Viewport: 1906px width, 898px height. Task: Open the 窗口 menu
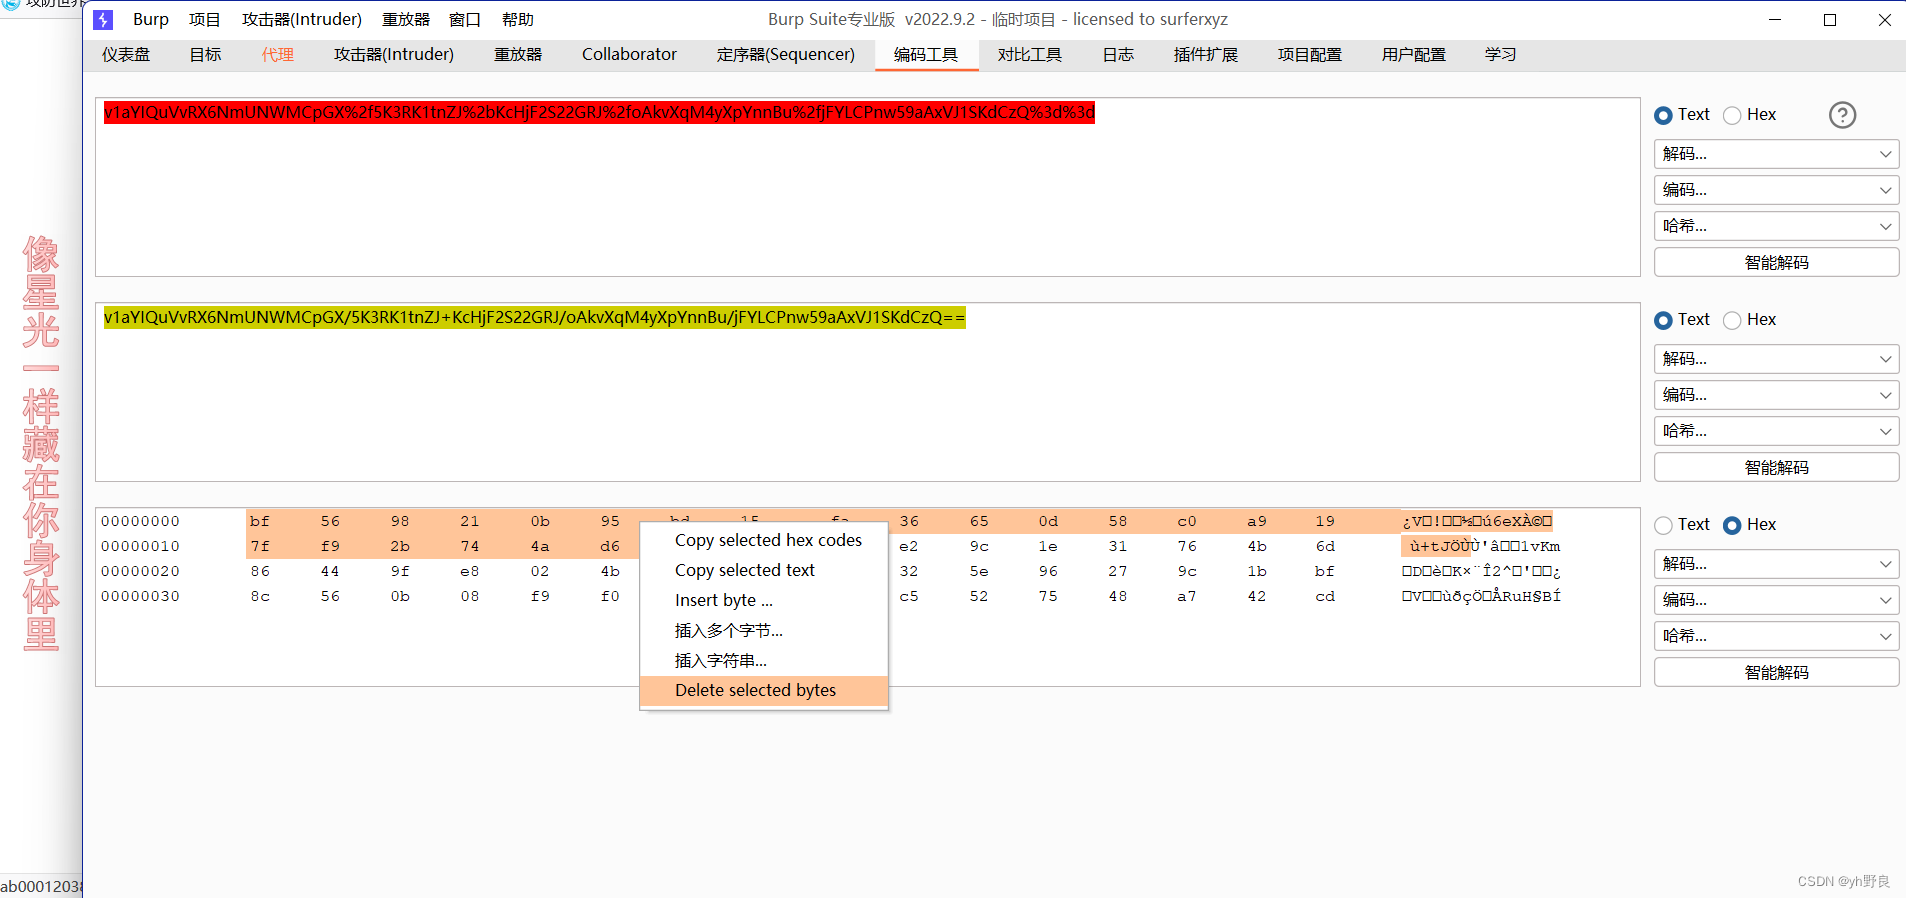465,19
